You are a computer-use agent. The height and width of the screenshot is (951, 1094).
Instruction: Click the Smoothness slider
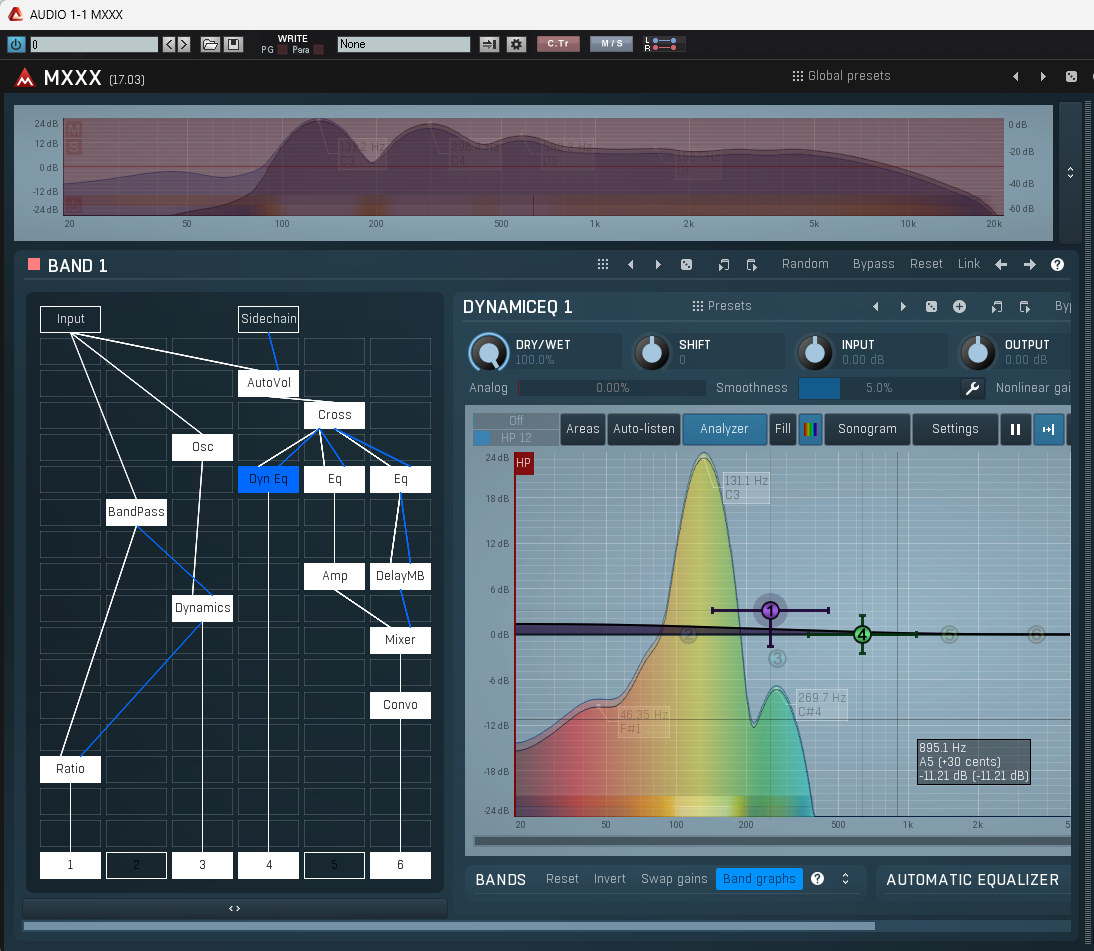(878, 388)
